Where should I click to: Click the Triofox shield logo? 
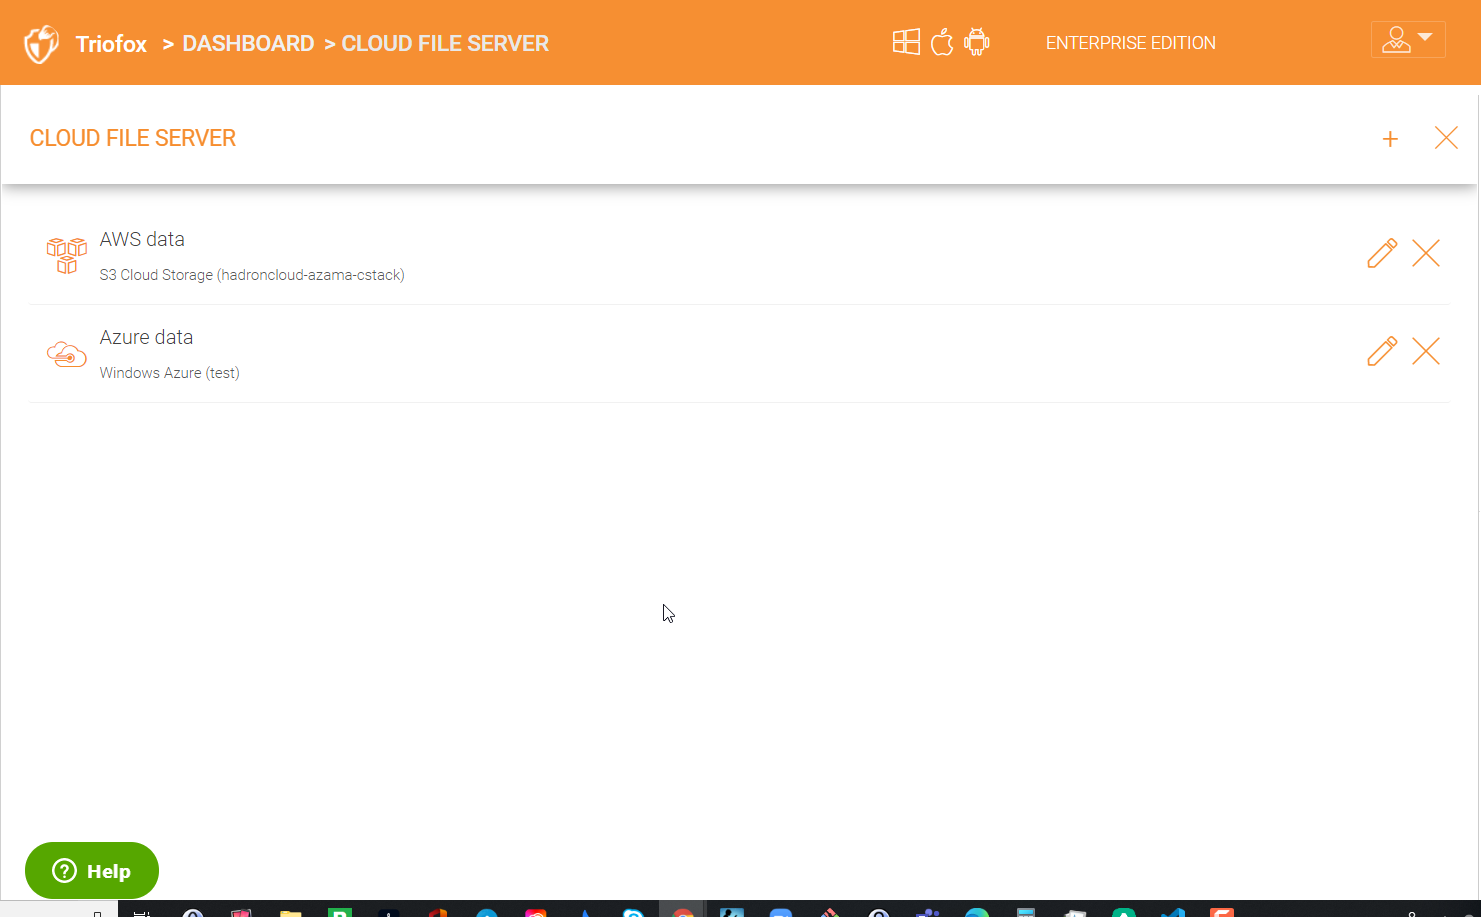click(x=41, y=44)
